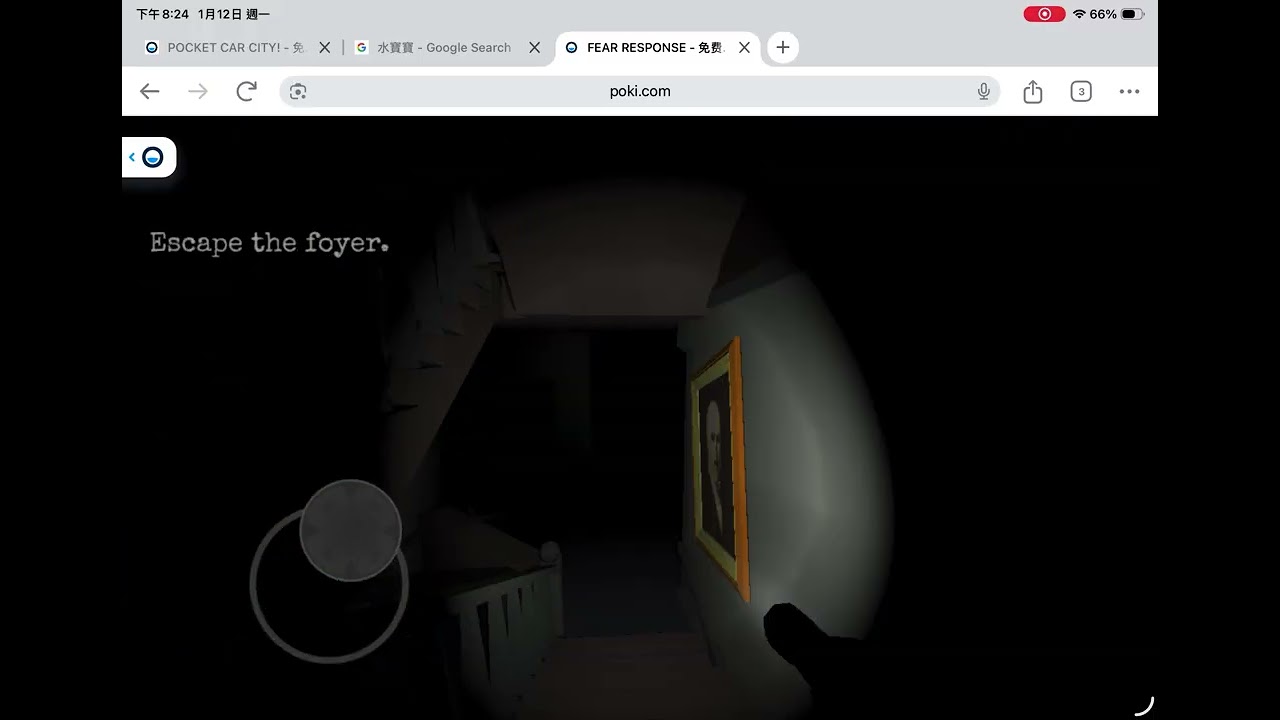
Task: Switch to the POCKET CAR CITY tab
Action: tap(236, 47)
